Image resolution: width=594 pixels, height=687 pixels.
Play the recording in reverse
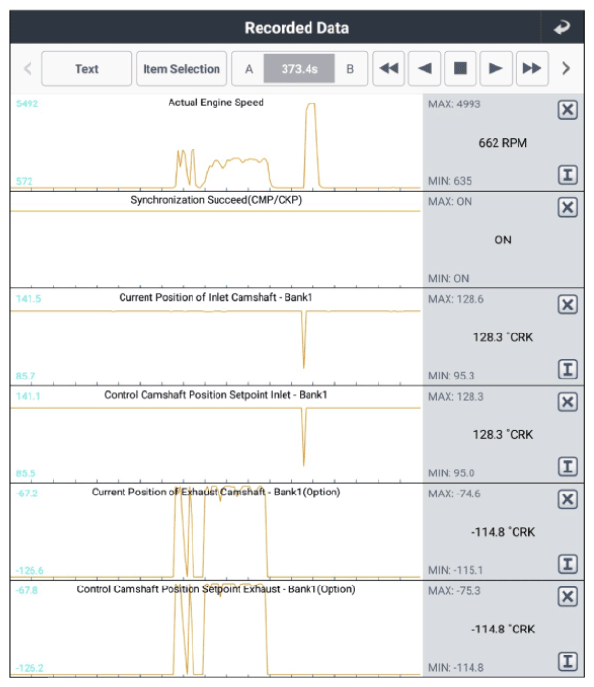[x=424, y=68]
